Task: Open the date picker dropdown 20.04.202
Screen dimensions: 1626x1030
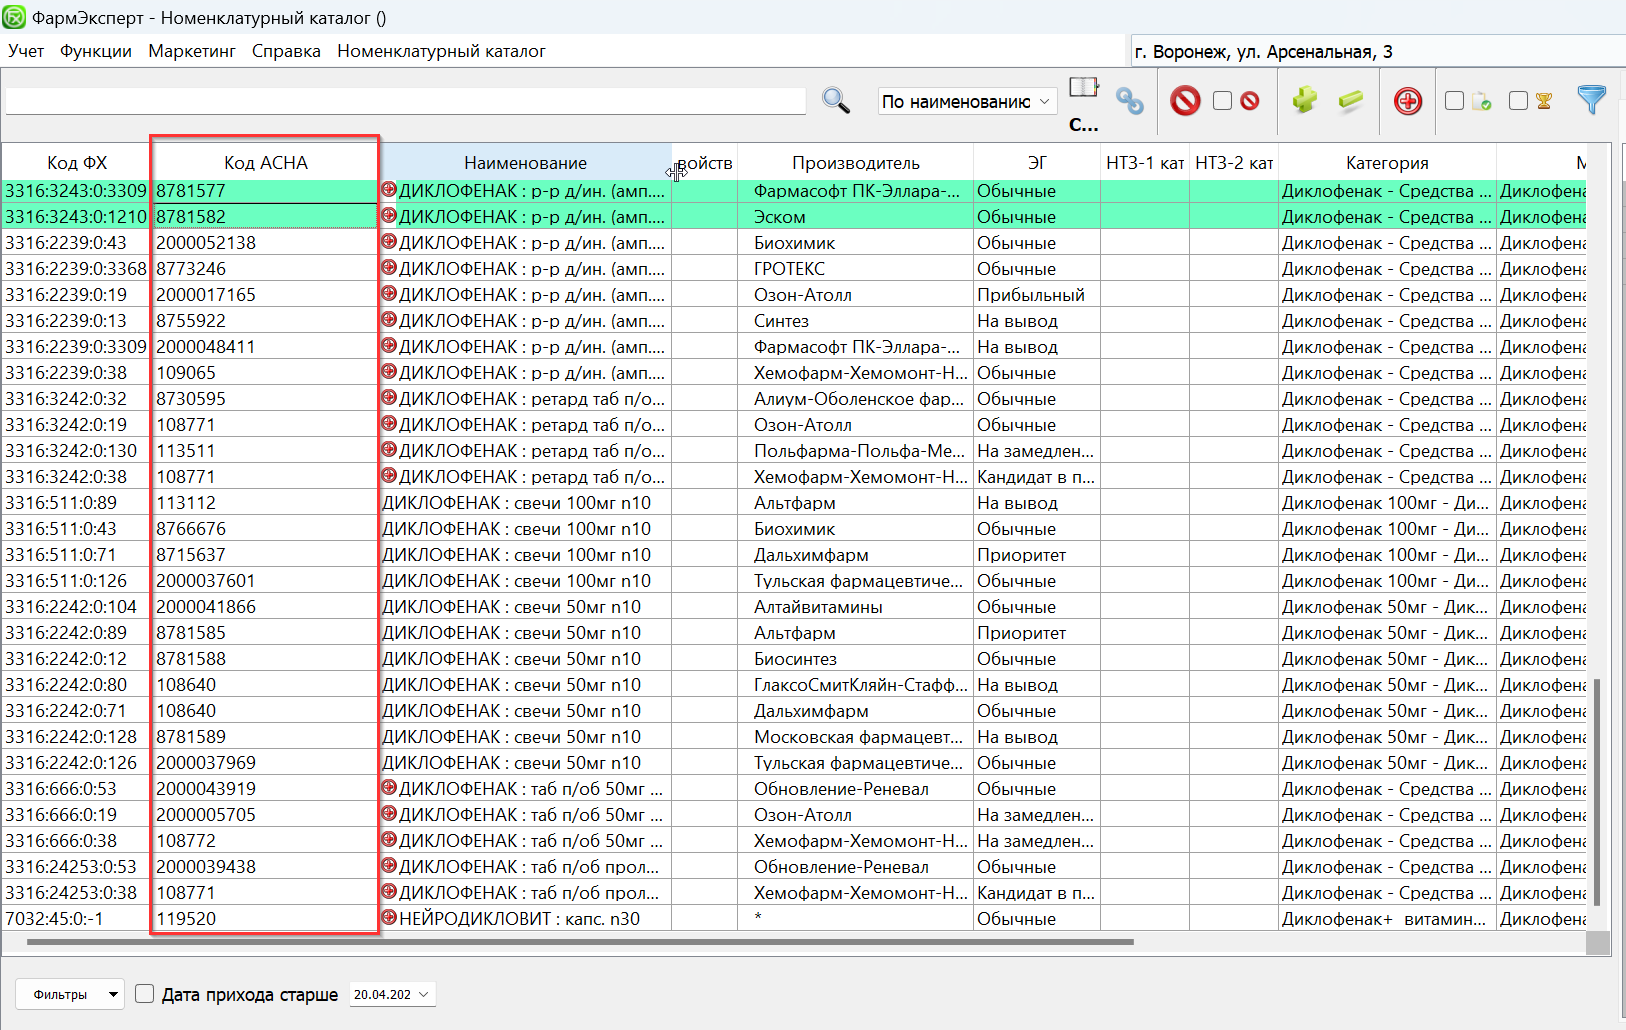Action: point(423,994)
